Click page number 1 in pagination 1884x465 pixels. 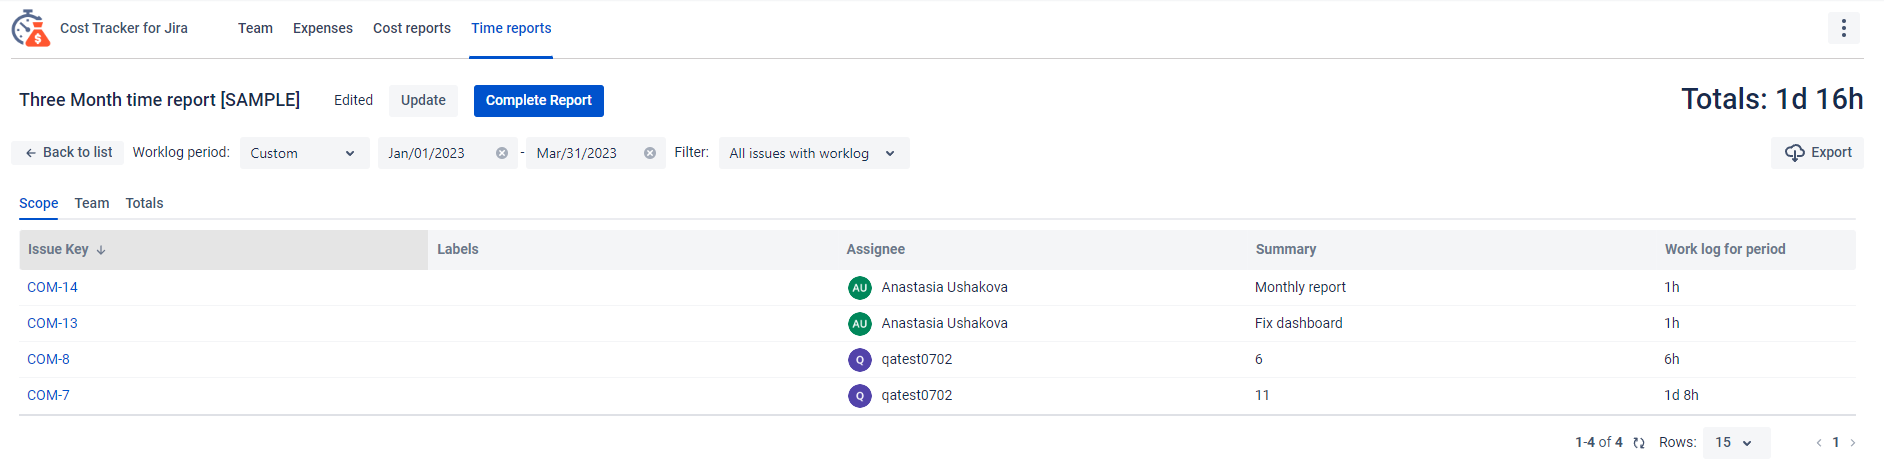point(1836,442)
